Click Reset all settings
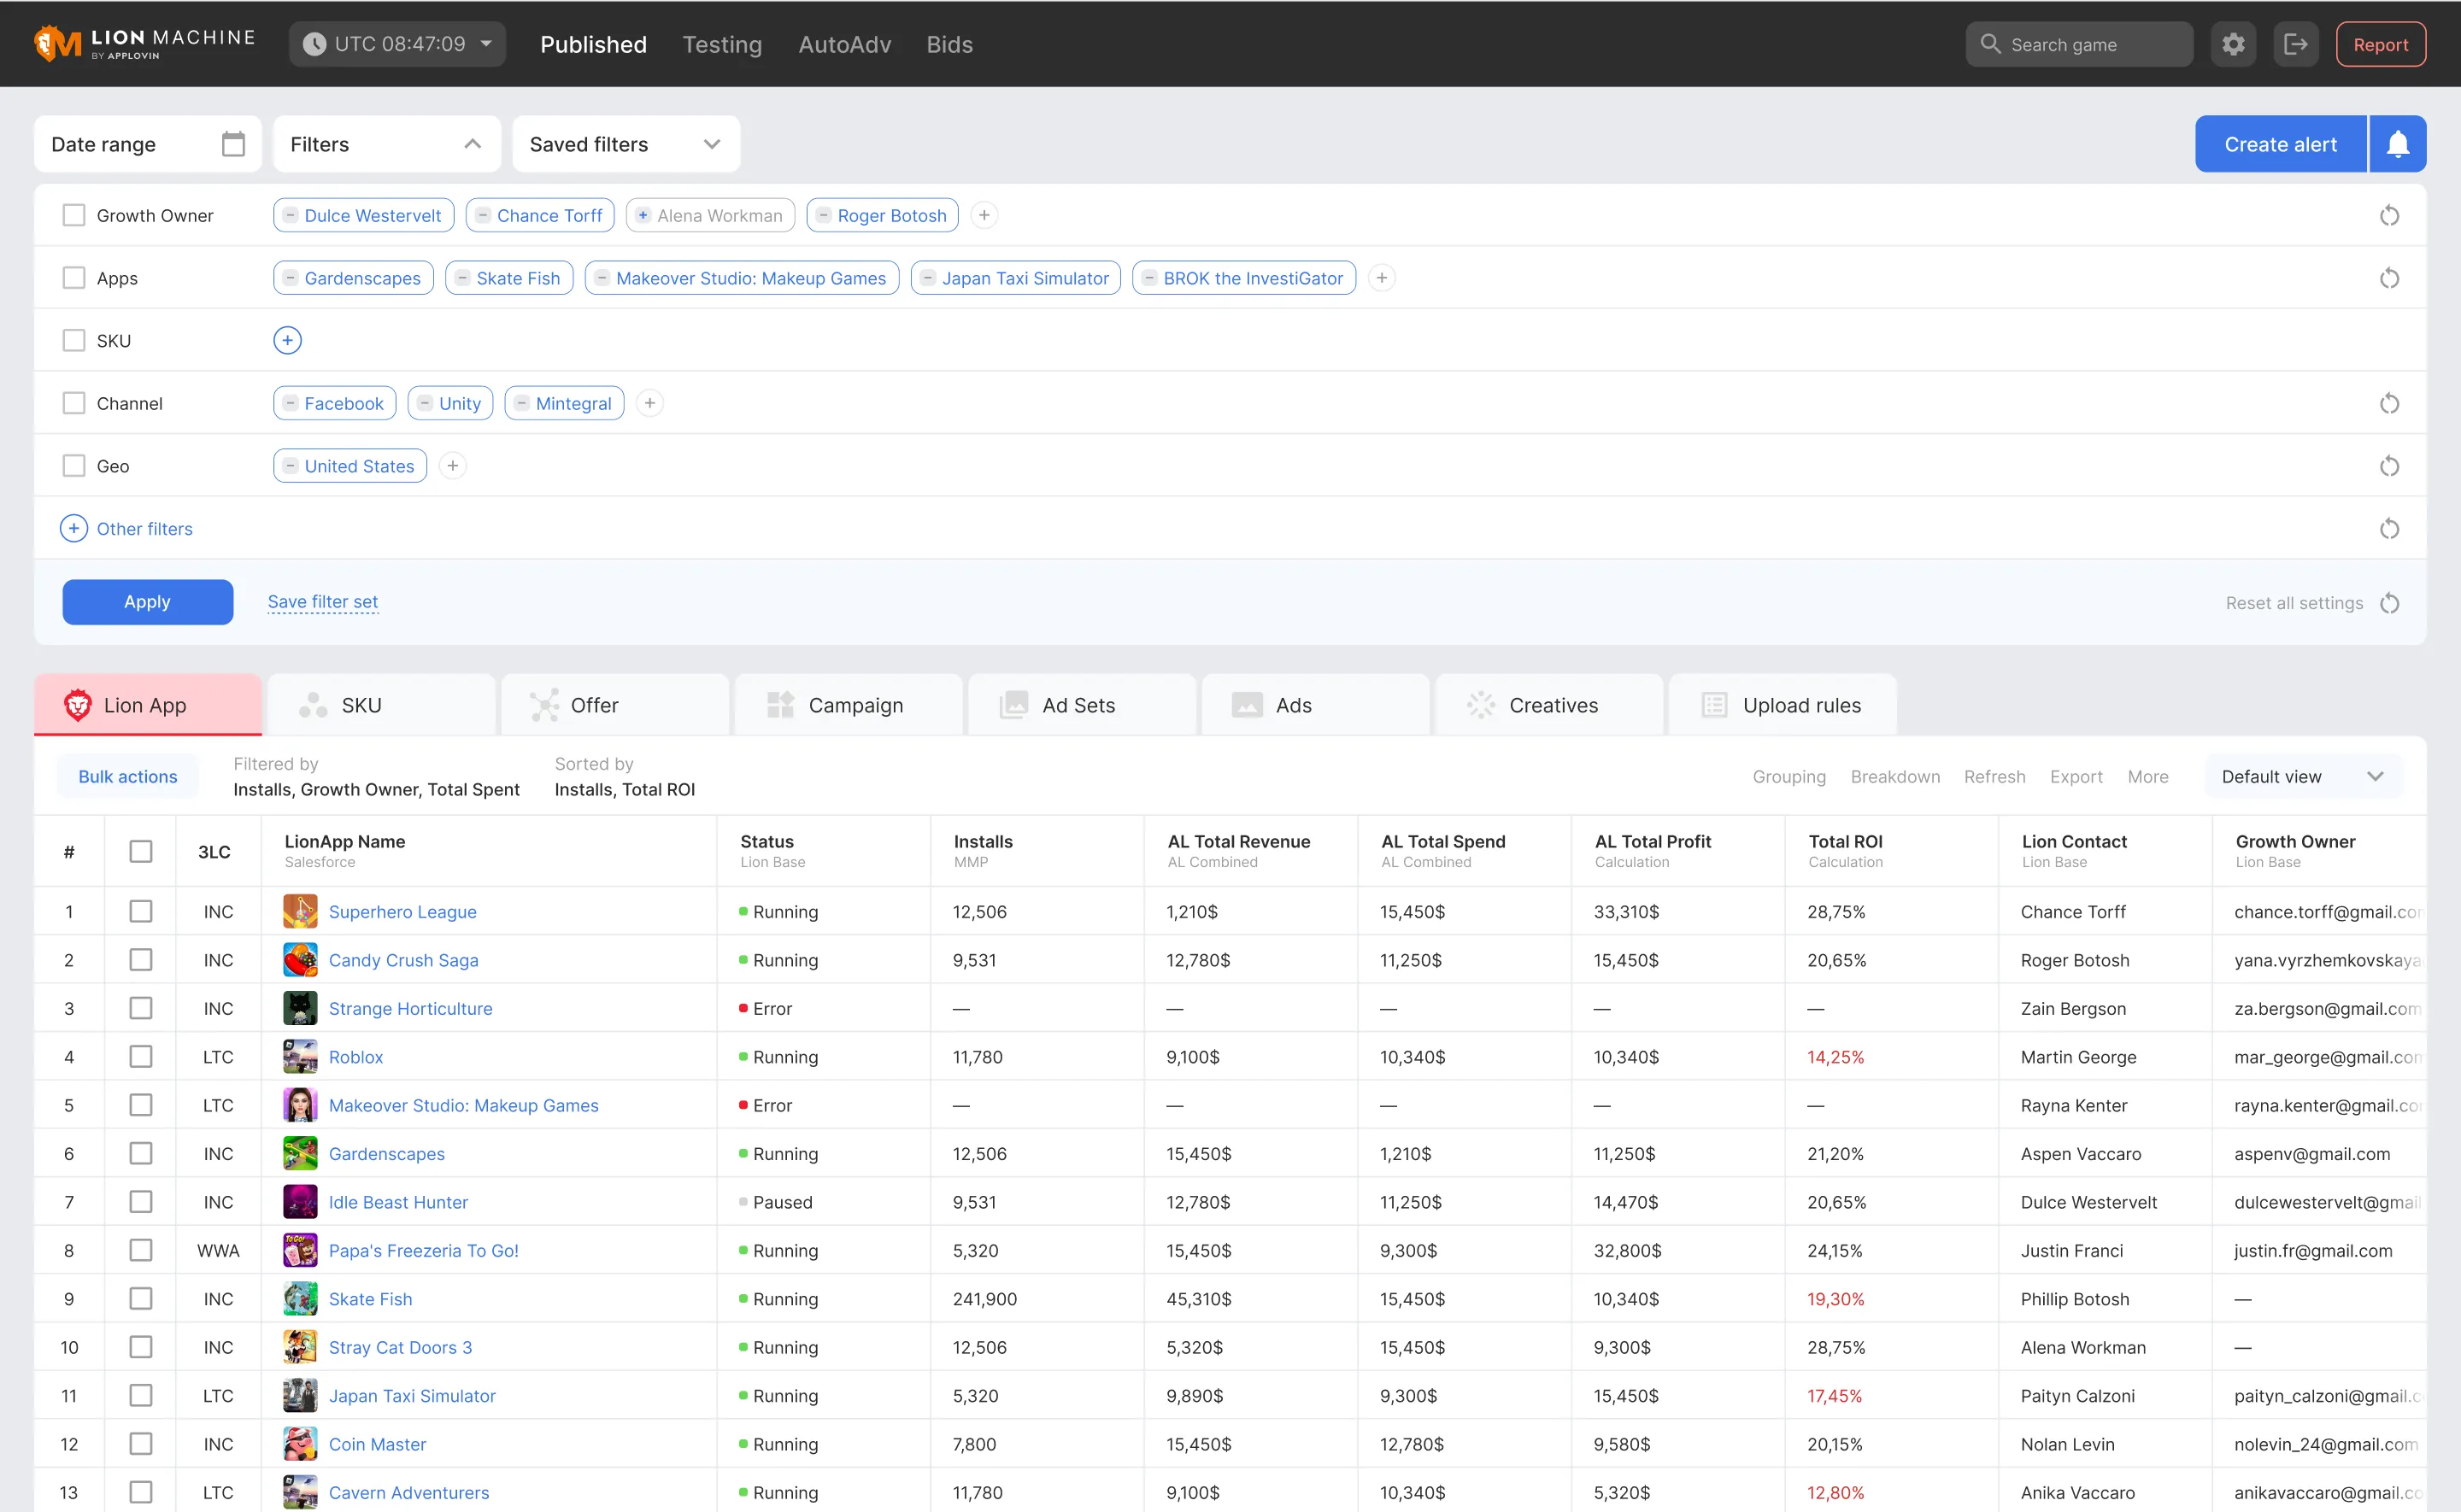 tap(2312, 603)
